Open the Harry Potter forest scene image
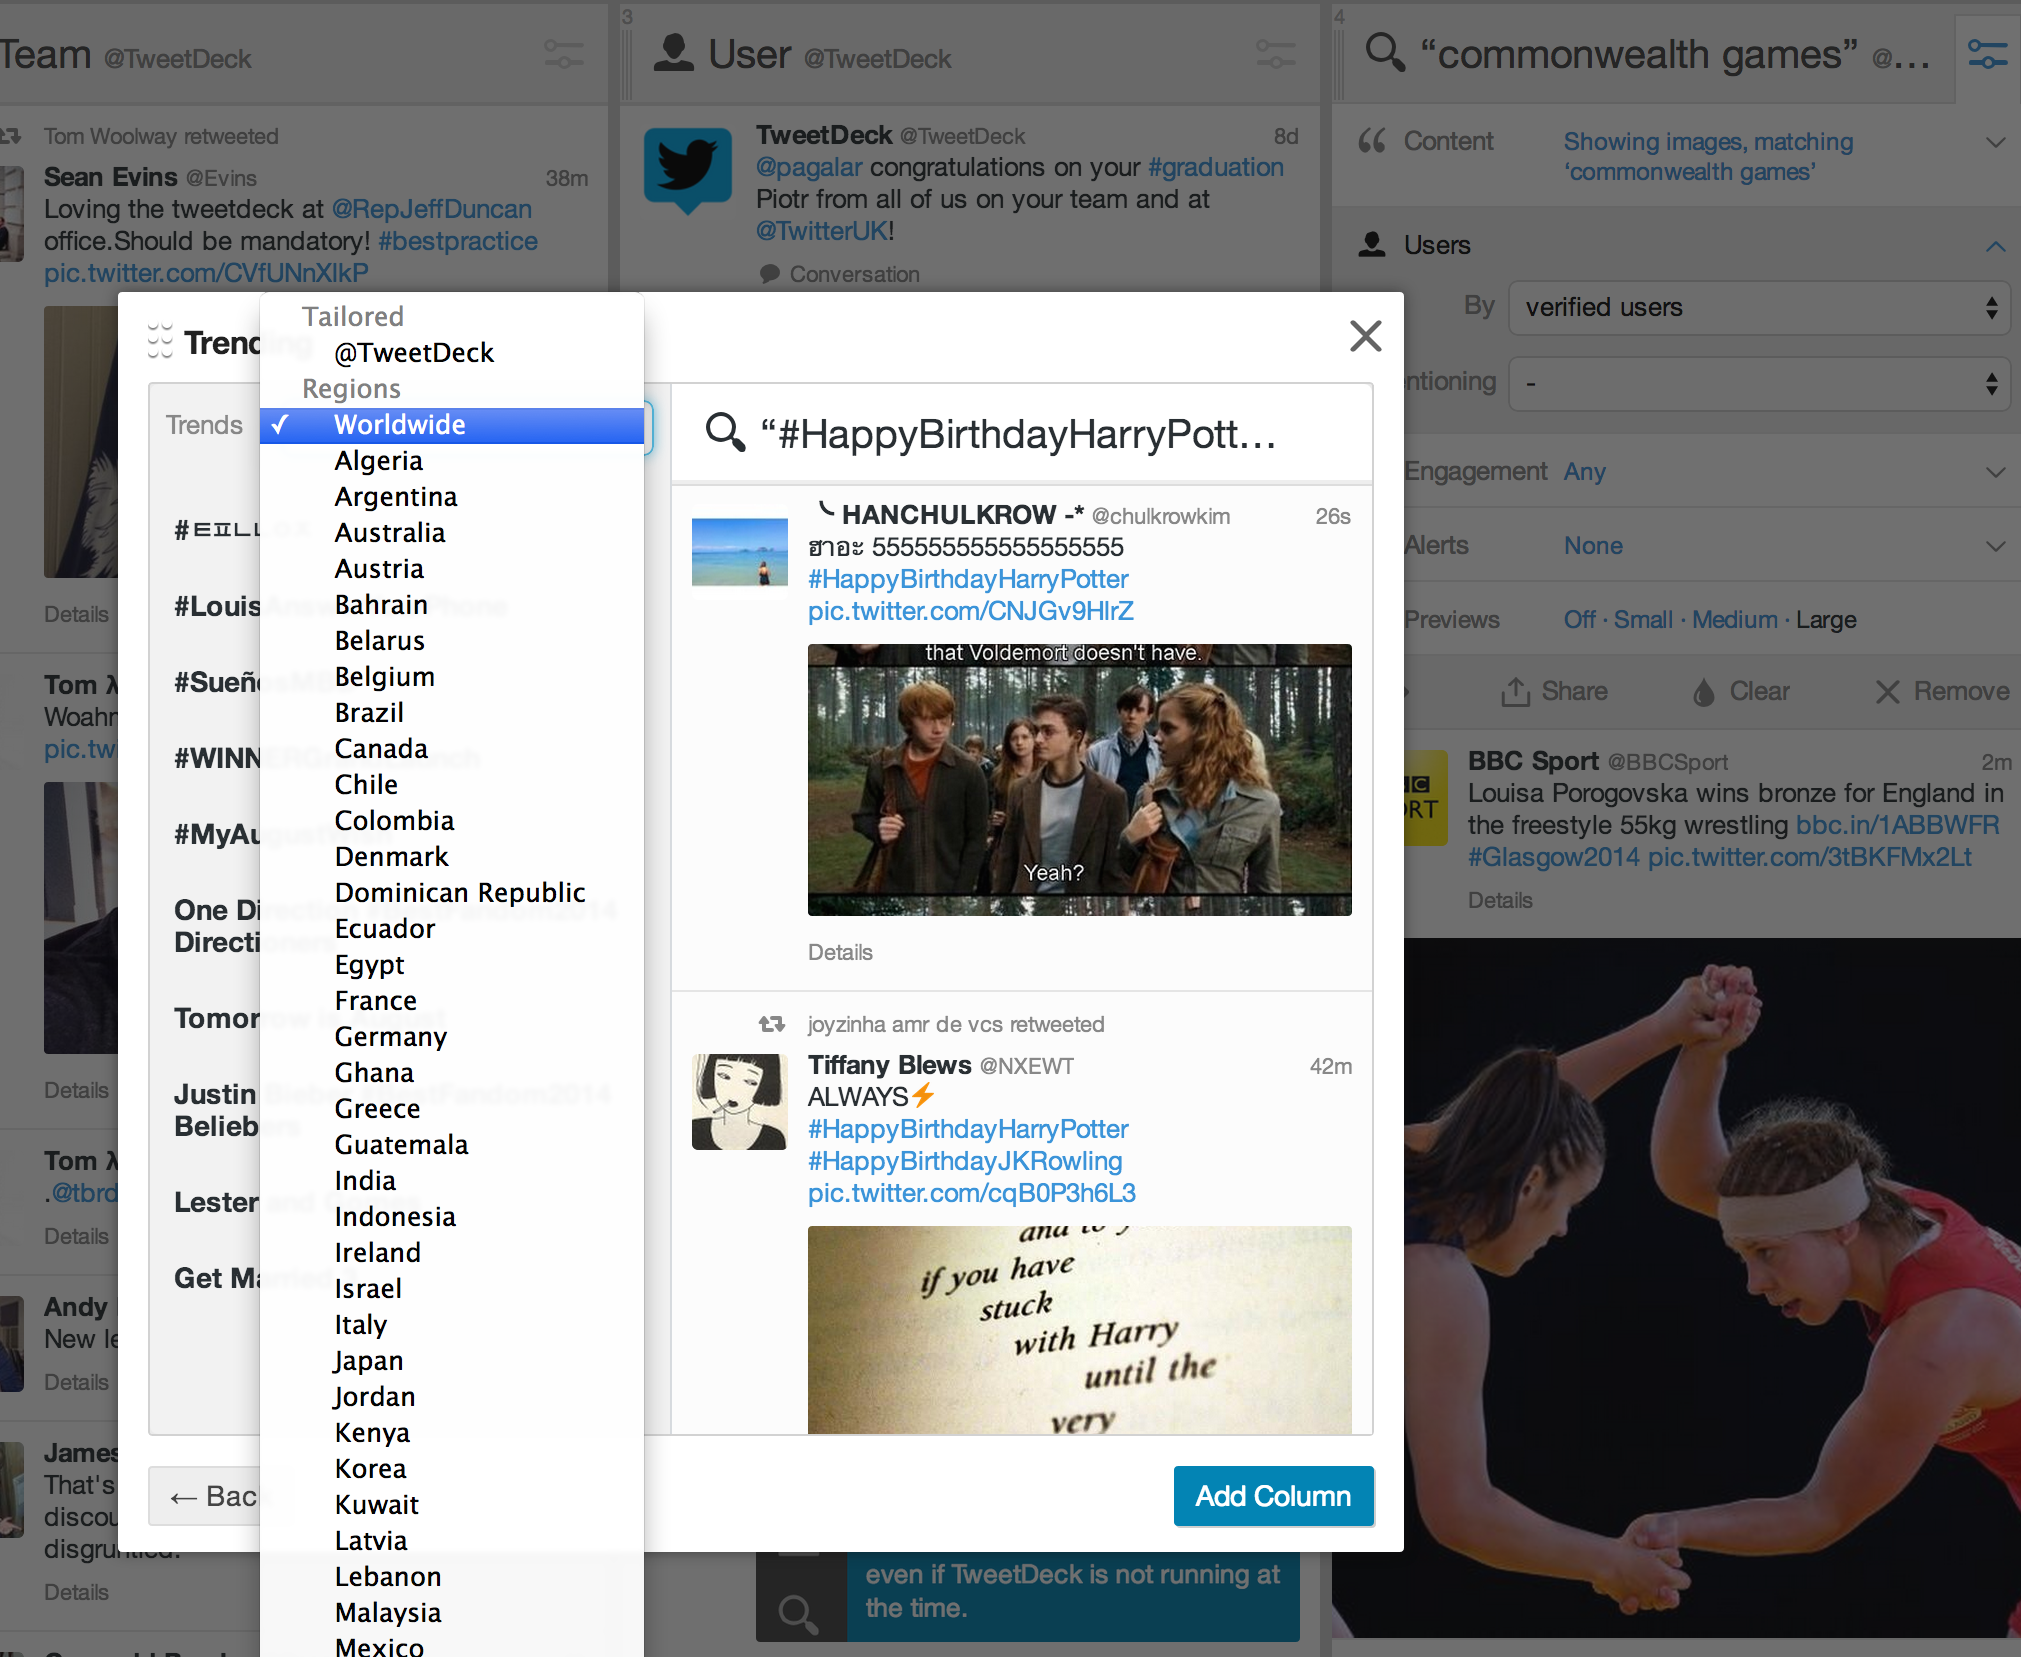 pos(1079,780)
